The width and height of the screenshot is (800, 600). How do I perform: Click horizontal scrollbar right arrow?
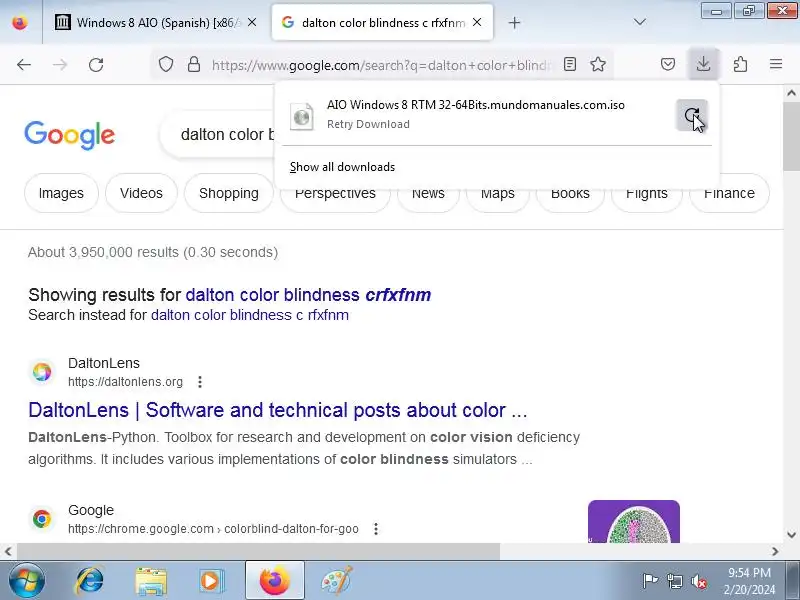[x=775, y=552]
